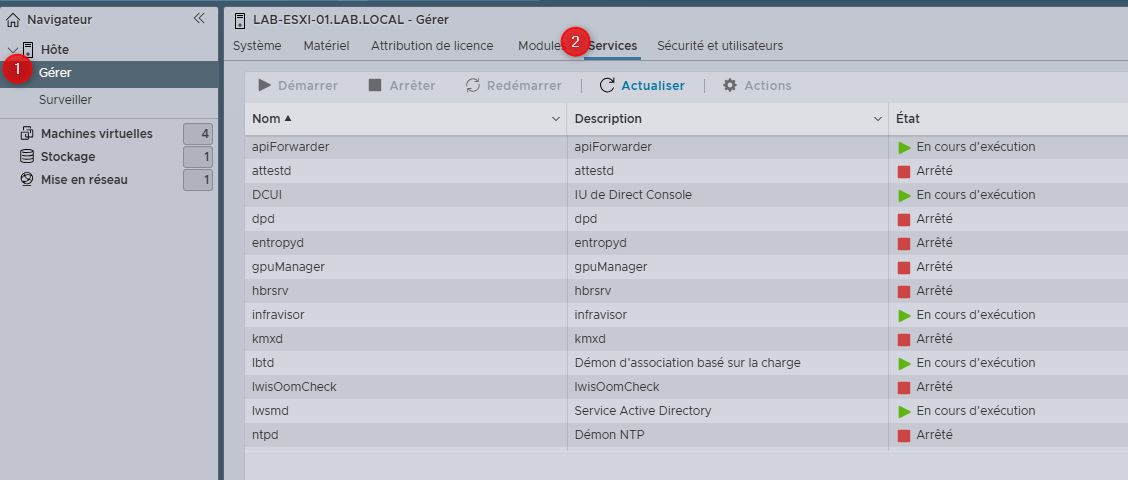This screenshot has width=1128, height=480.
Task: Select the lwsmd service row
Action: click(400, 411)
